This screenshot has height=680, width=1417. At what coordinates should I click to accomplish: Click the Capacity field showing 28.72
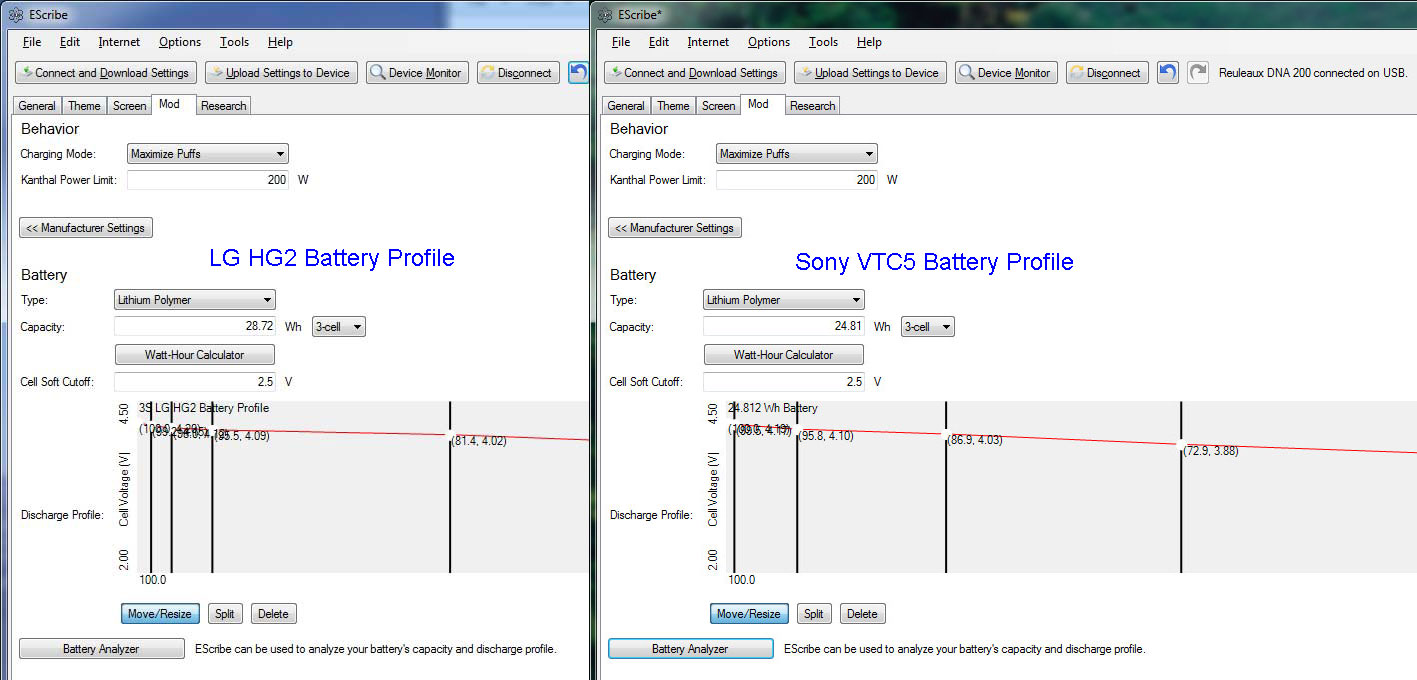click(x=195, y=327)
